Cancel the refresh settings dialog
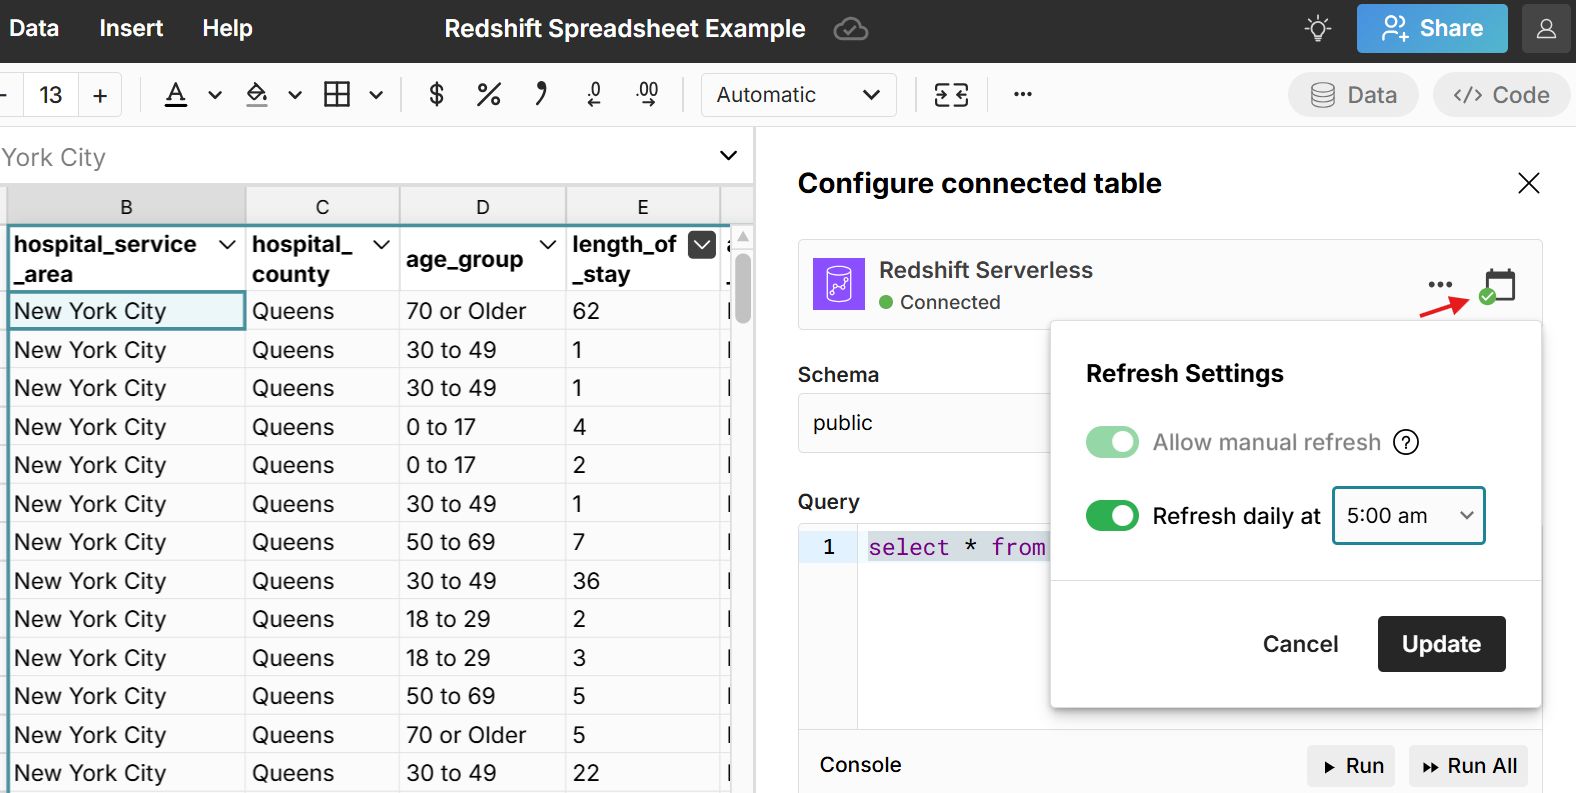Screen dimensions: 1576x793 (1300, 644)
